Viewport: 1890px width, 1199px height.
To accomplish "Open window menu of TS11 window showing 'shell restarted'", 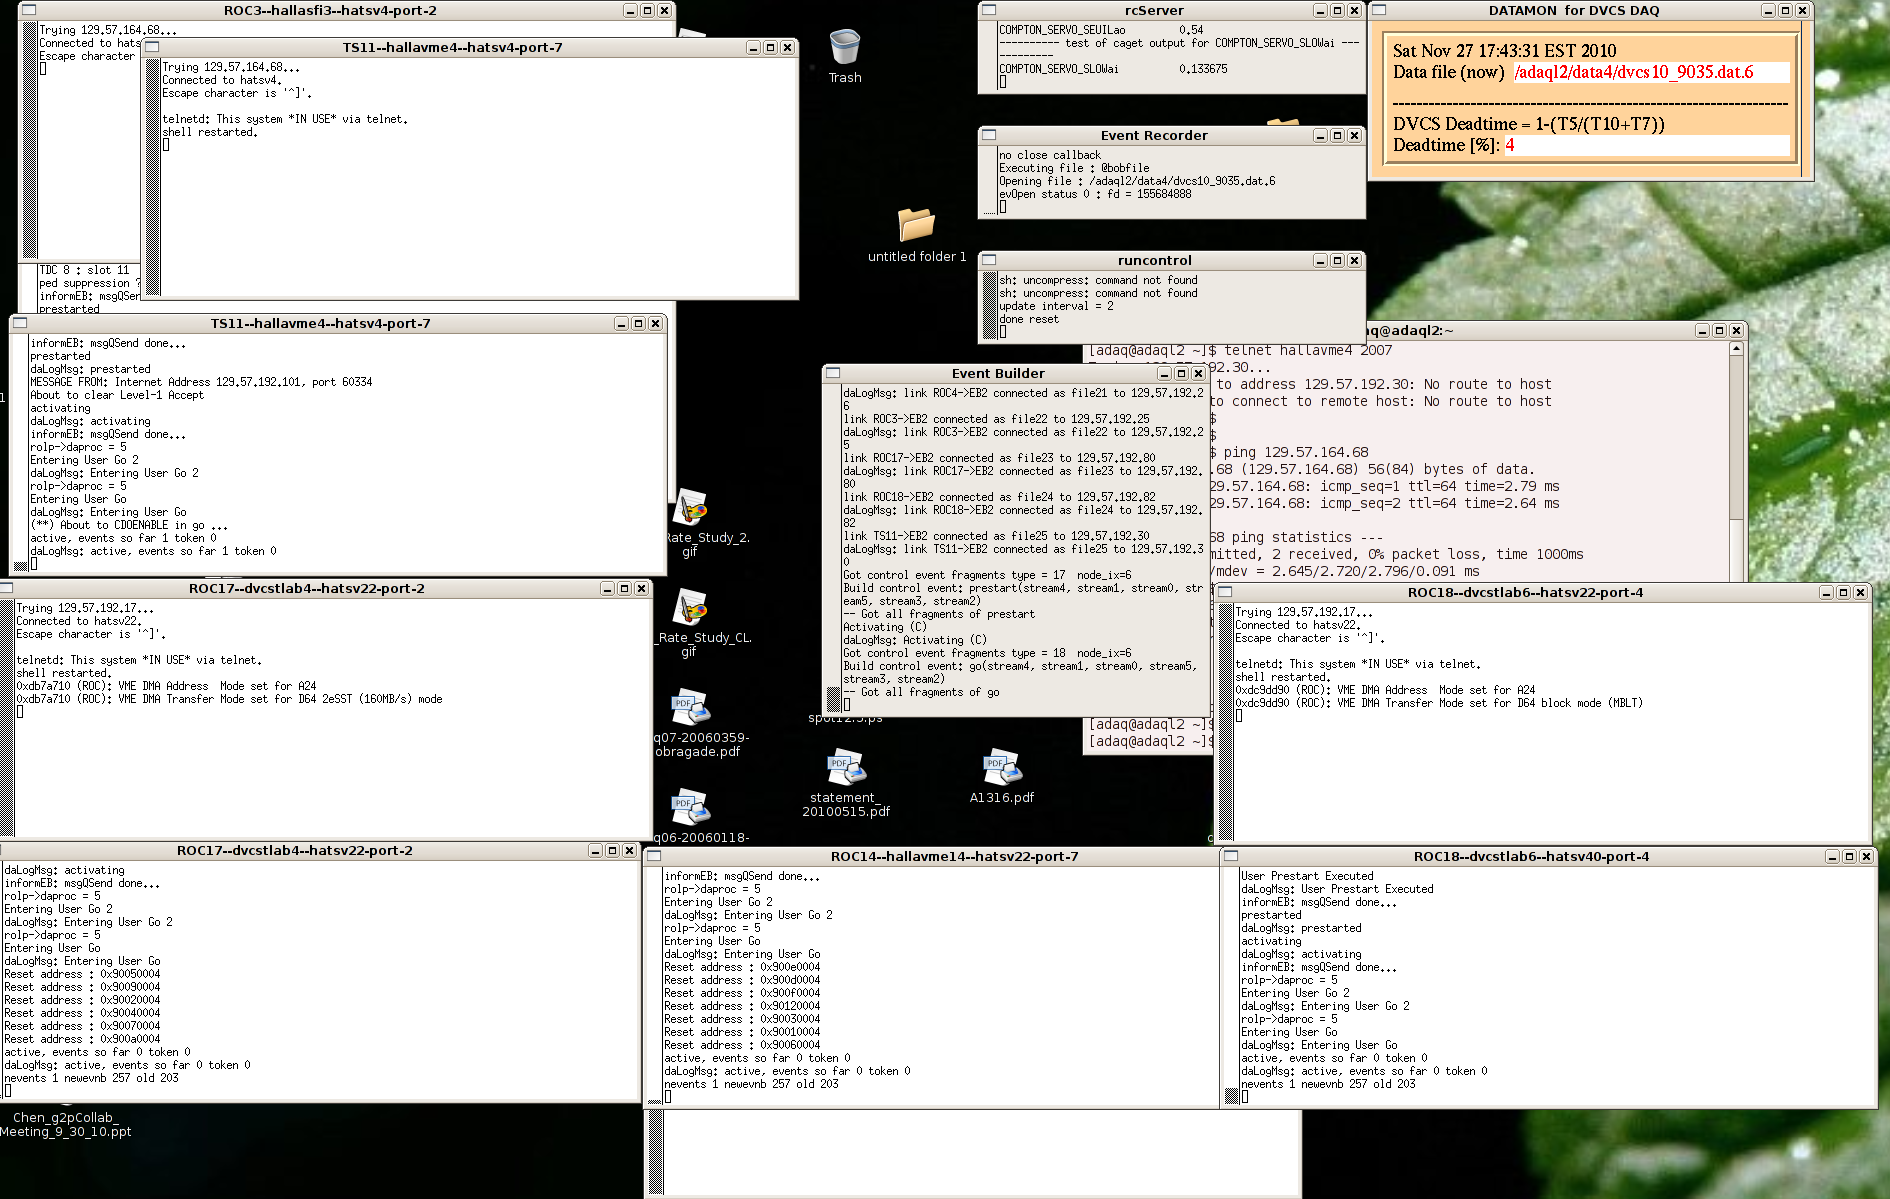I will pos(152,47).
